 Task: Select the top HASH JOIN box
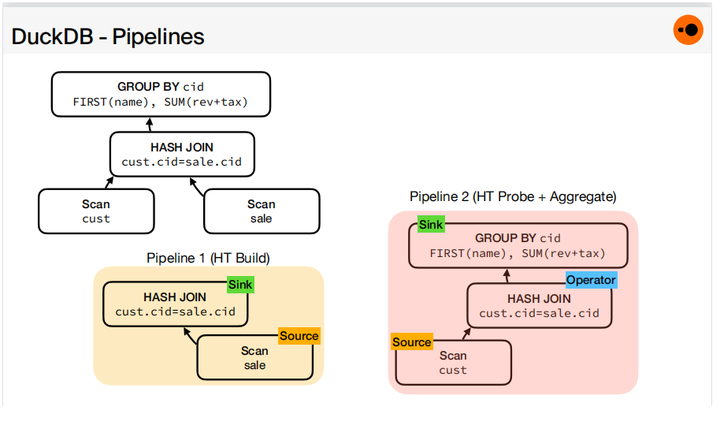pos(181,154)
